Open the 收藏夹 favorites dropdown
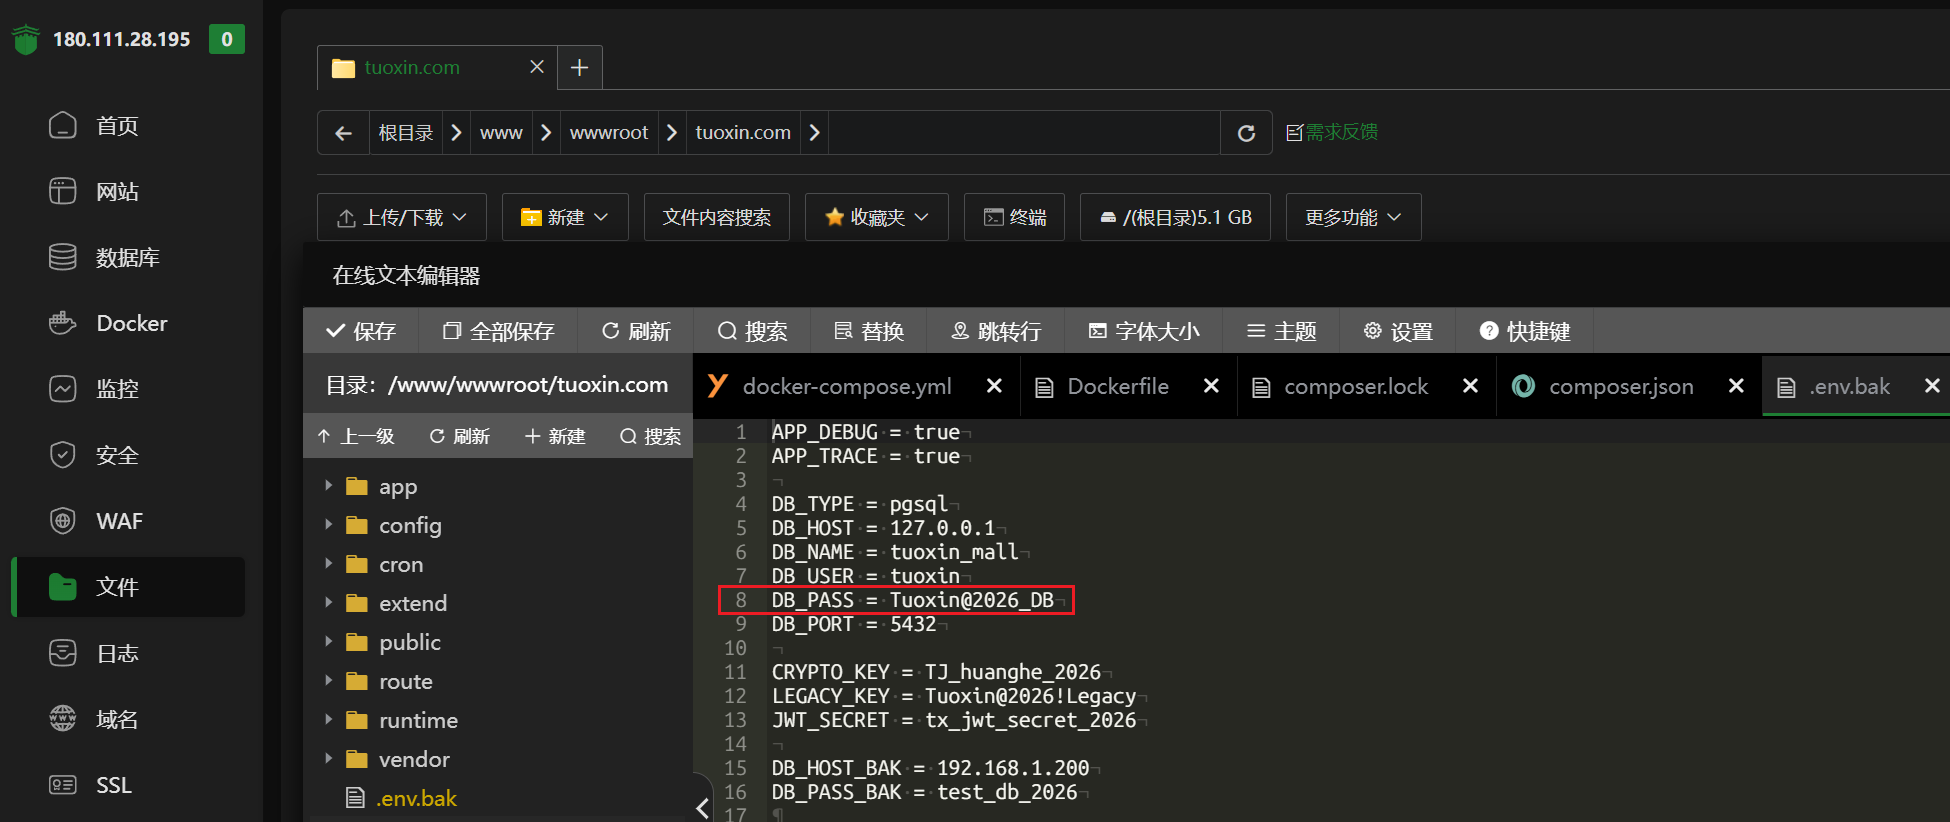 coord(877,217)
